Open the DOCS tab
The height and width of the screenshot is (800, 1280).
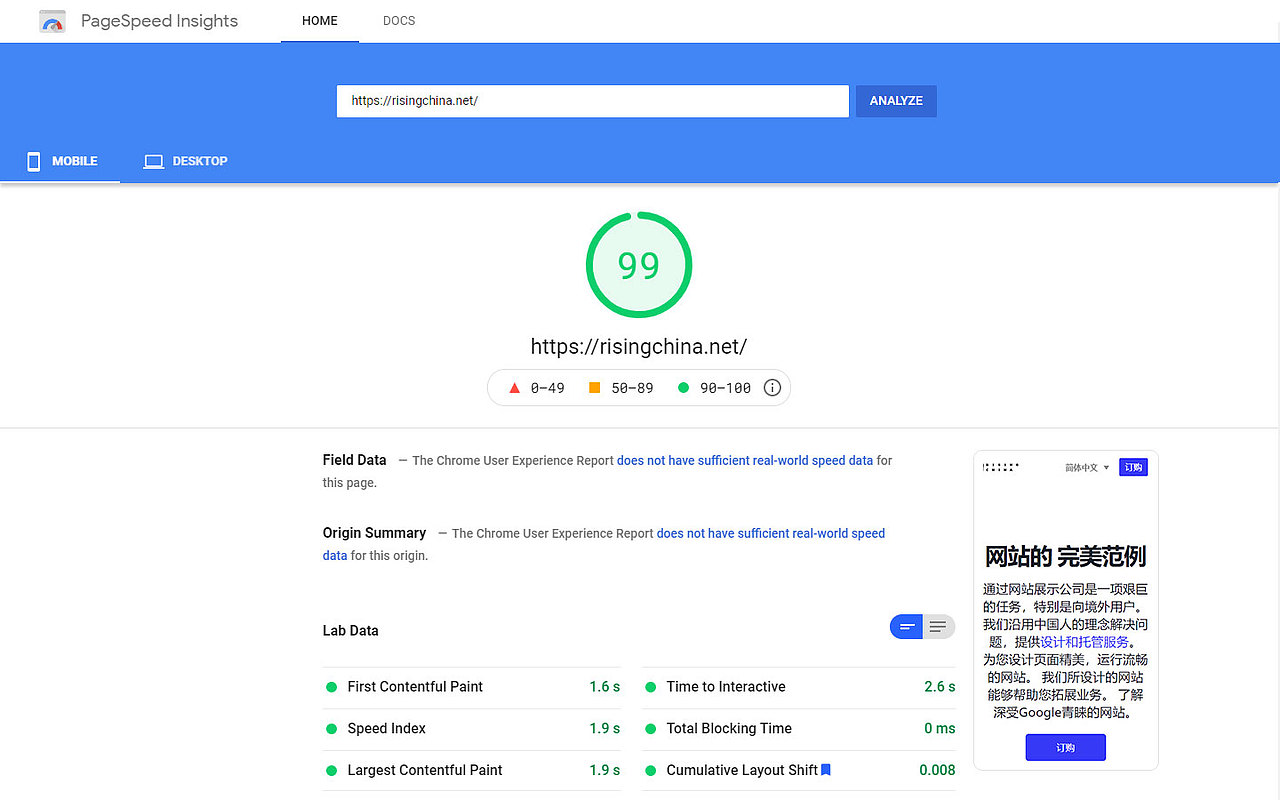coord(399,21)
